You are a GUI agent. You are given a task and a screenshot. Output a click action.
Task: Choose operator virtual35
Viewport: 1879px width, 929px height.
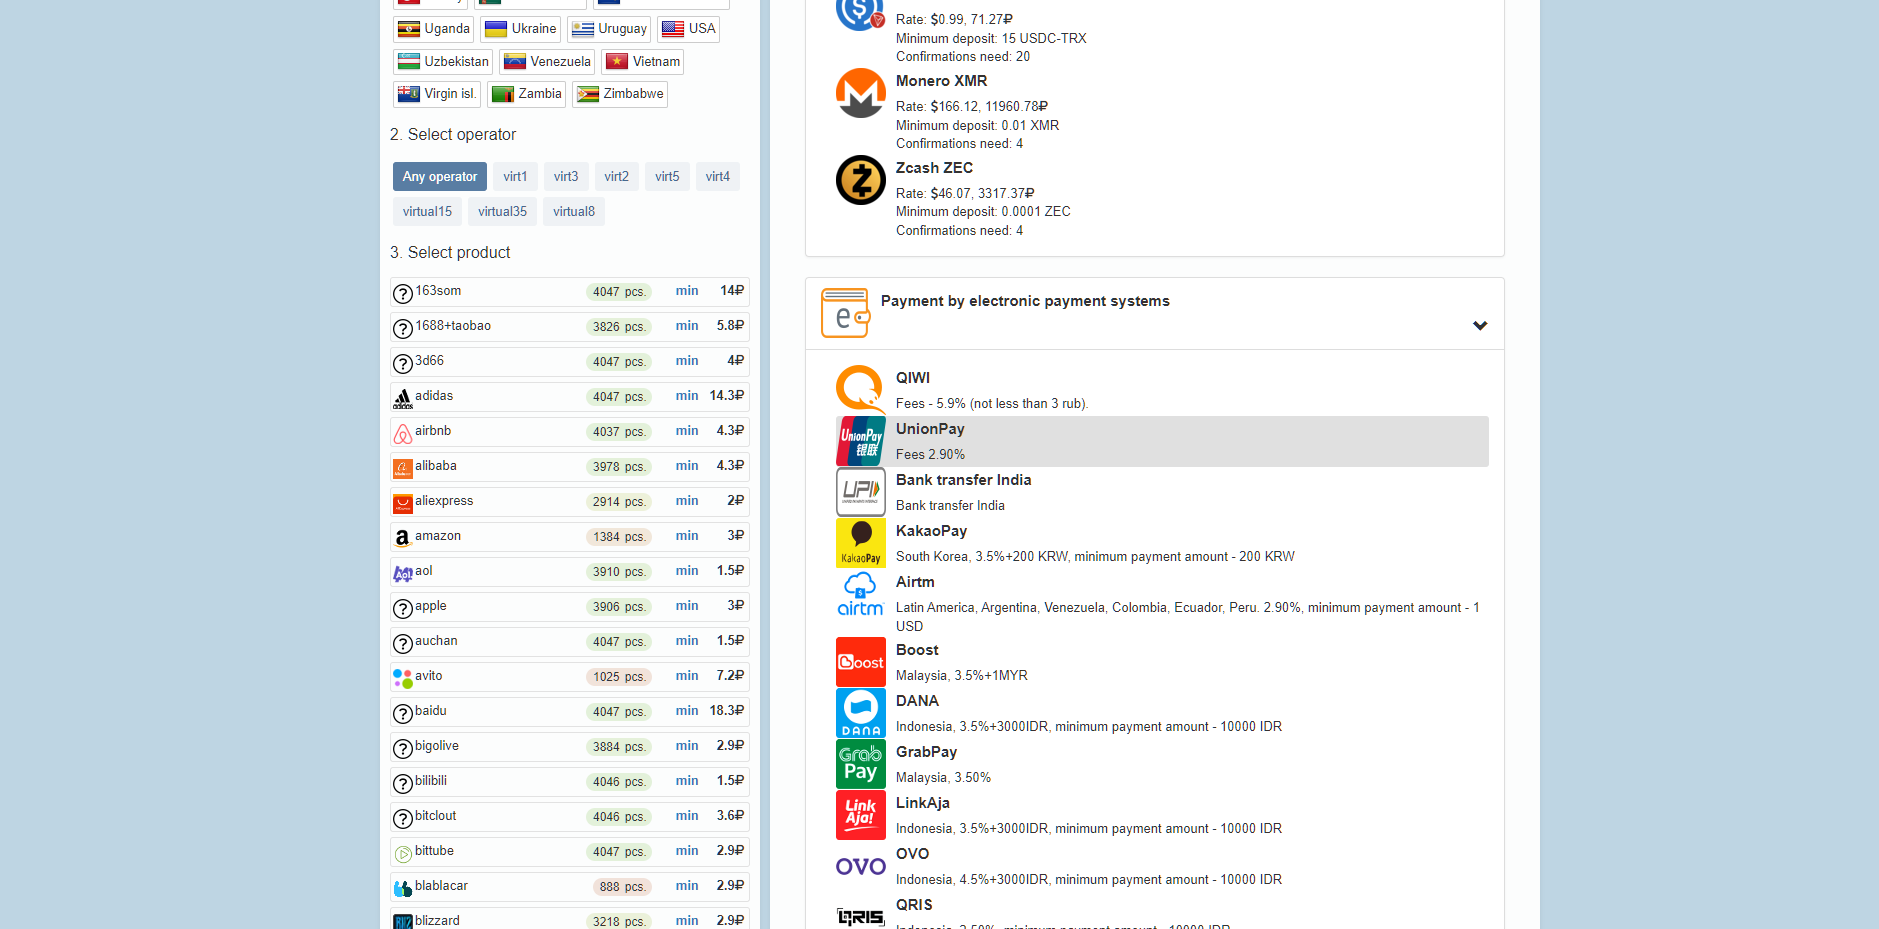502,212
